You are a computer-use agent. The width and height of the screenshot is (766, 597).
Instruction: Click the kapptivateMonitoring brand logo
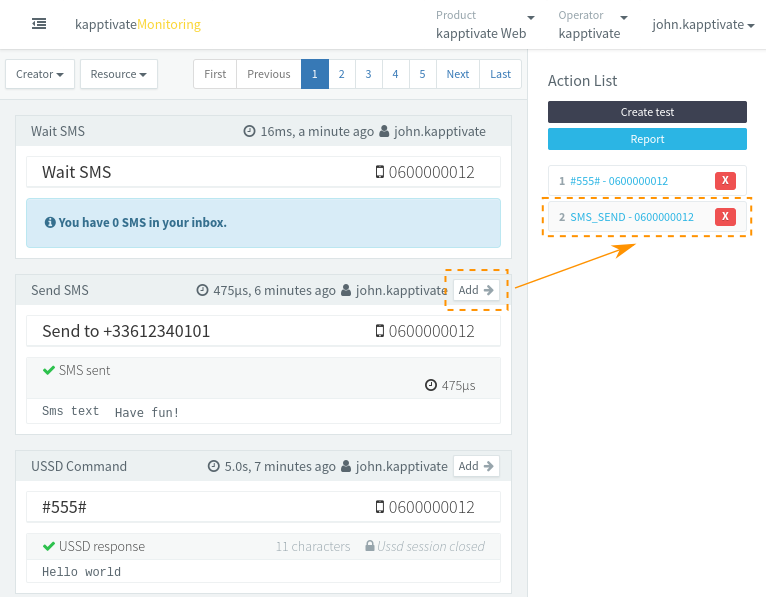pyautogui.click(x=137, y=24)
